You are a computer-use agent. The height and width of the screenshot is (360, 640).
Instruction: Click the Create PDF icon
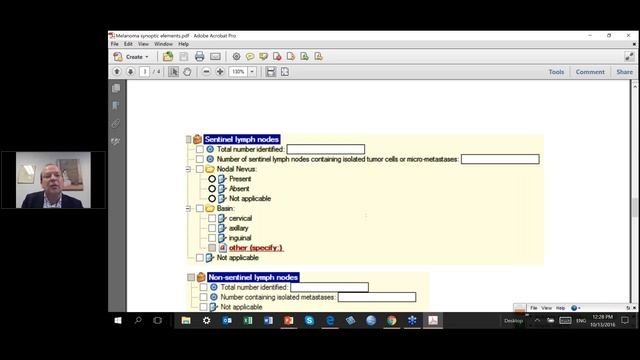[118, 56]
